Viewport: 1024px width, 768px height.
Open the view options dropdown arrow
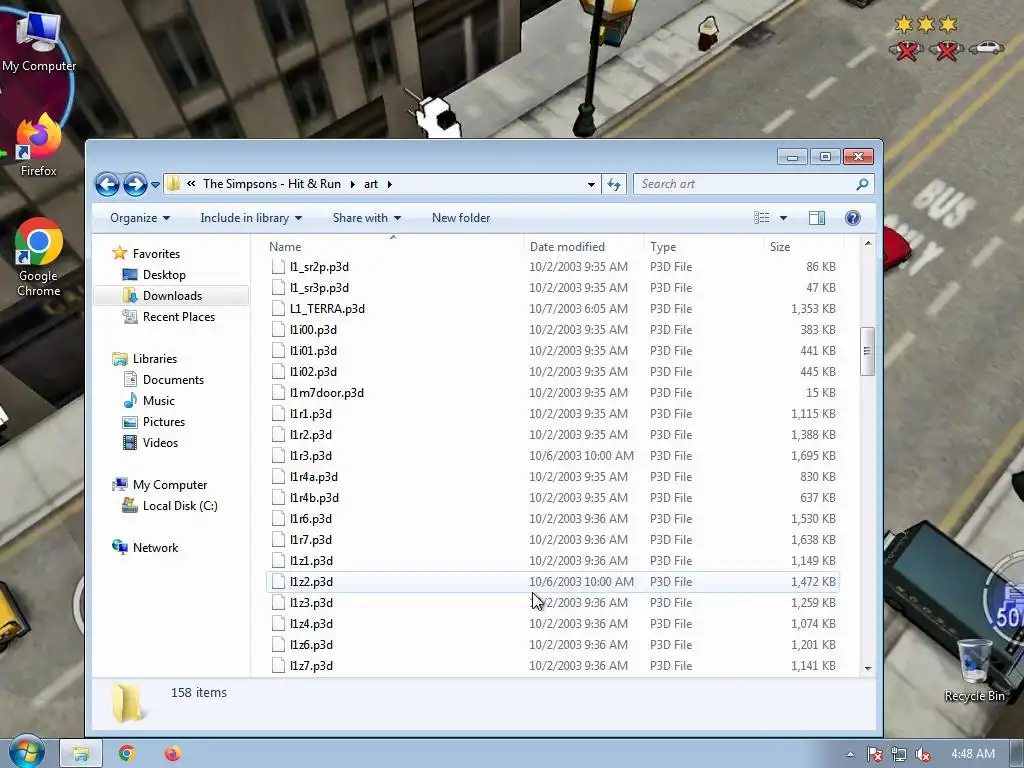pos(783,218)
